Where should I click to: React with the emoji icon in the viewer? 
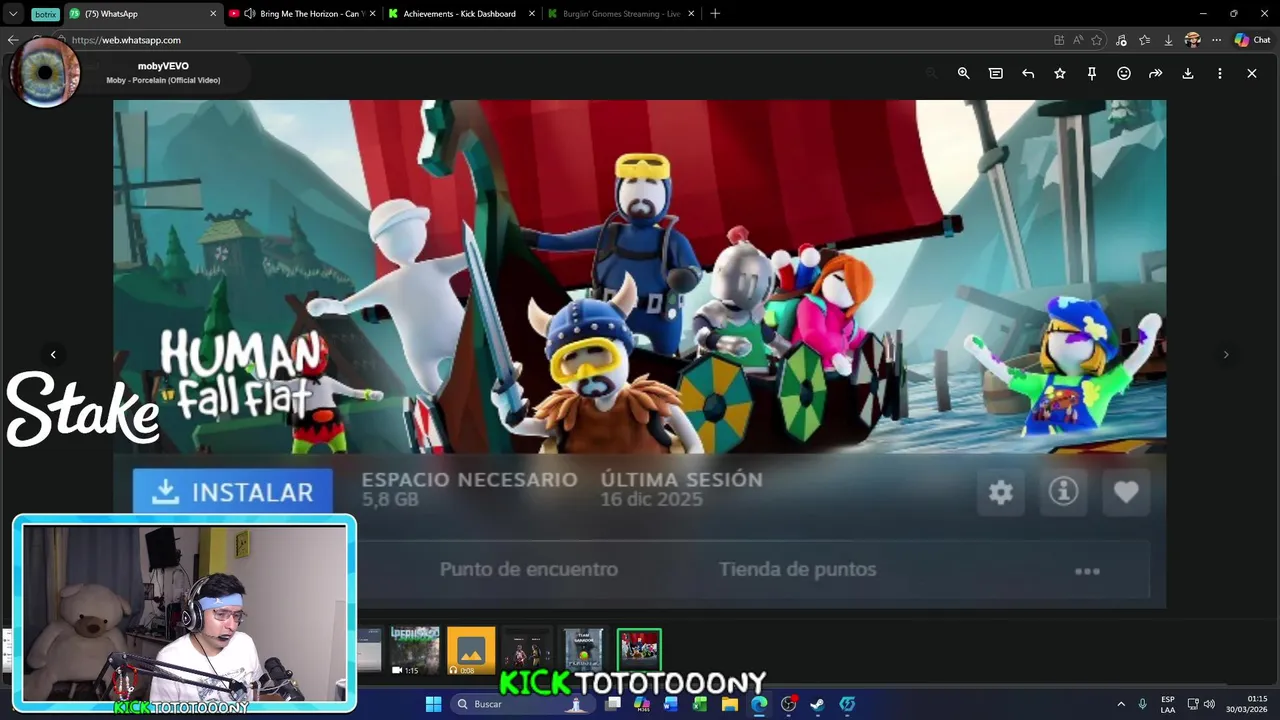tap(1124, 73)
